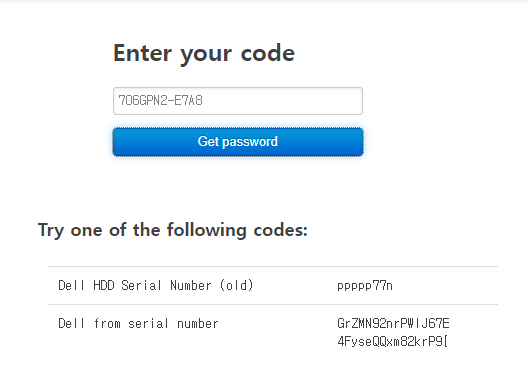Click the Get password button
This screenshot has height=376, width=528.
pyautogui.click(x=238, y=142)
